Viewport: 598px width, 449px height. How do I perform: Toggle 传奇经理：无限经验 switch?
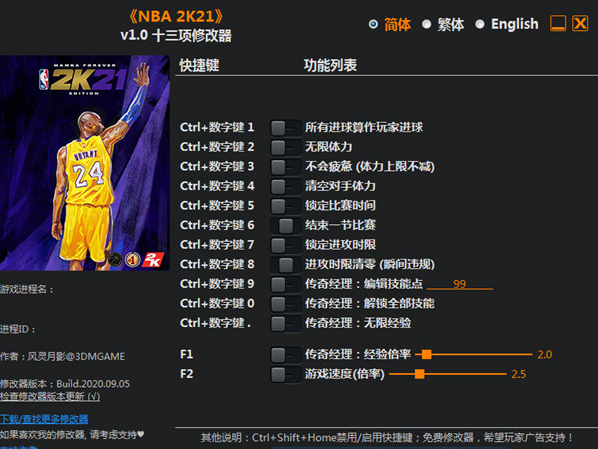point(285,323)
